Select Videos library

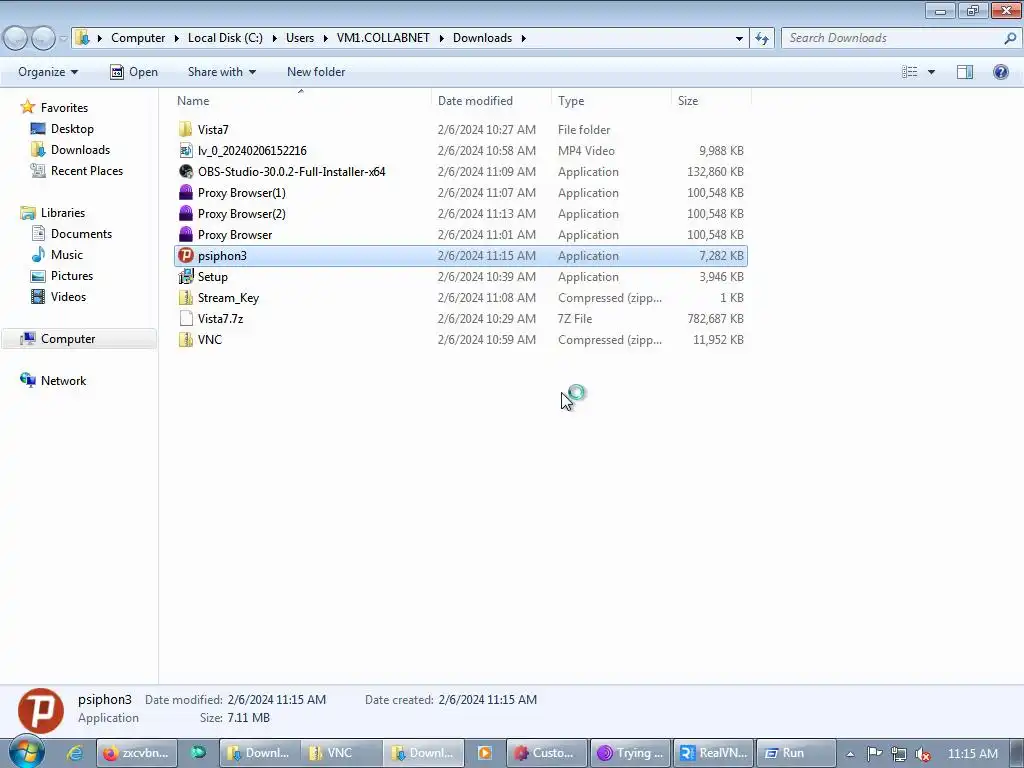click(58, 296)
